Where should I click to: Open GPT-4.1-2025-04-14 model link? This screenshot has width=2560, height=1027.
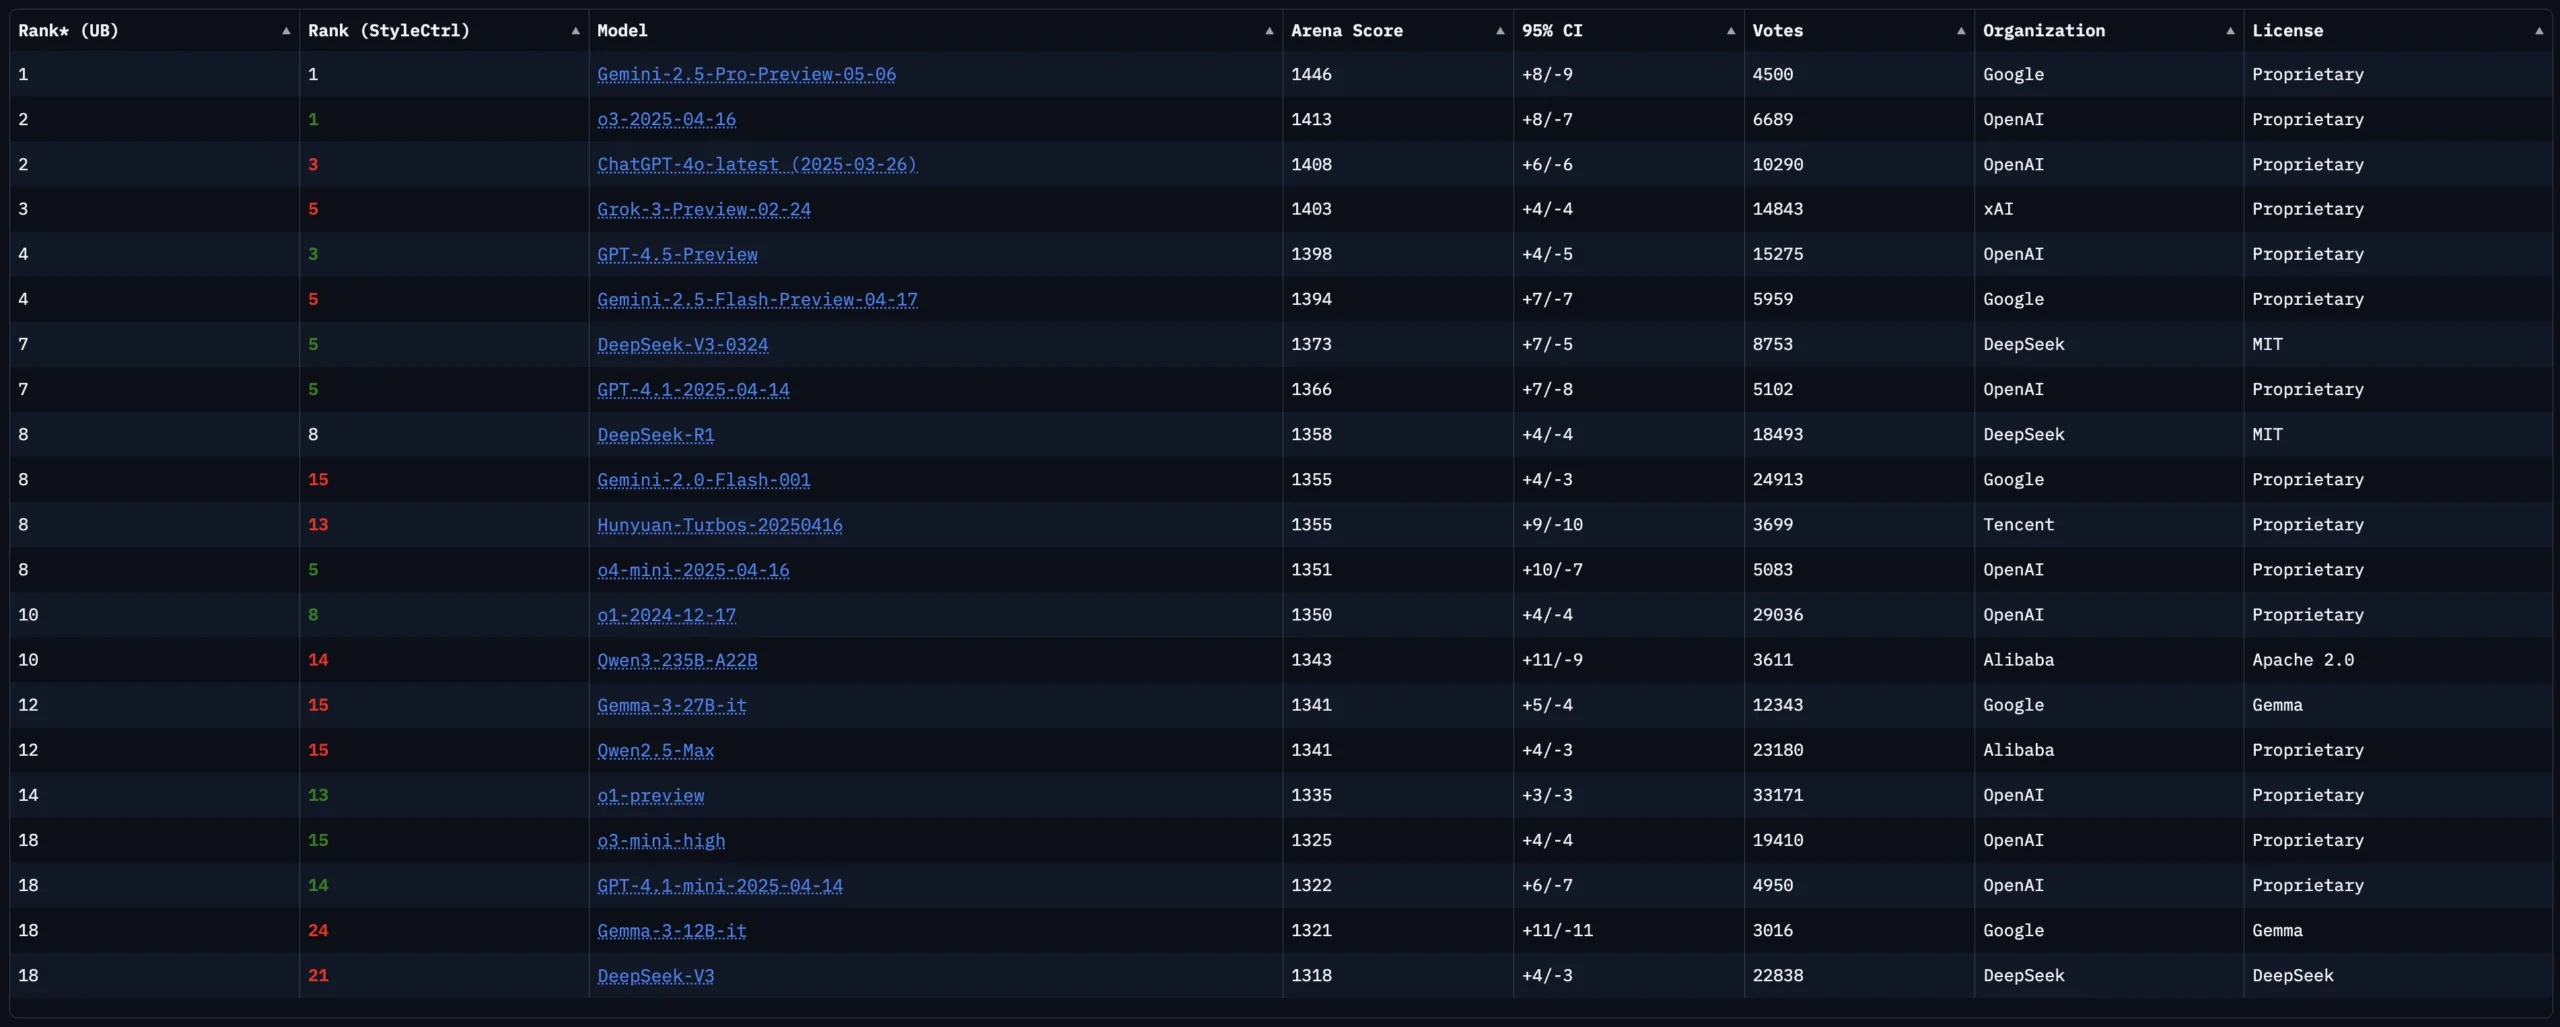[693, 389]
